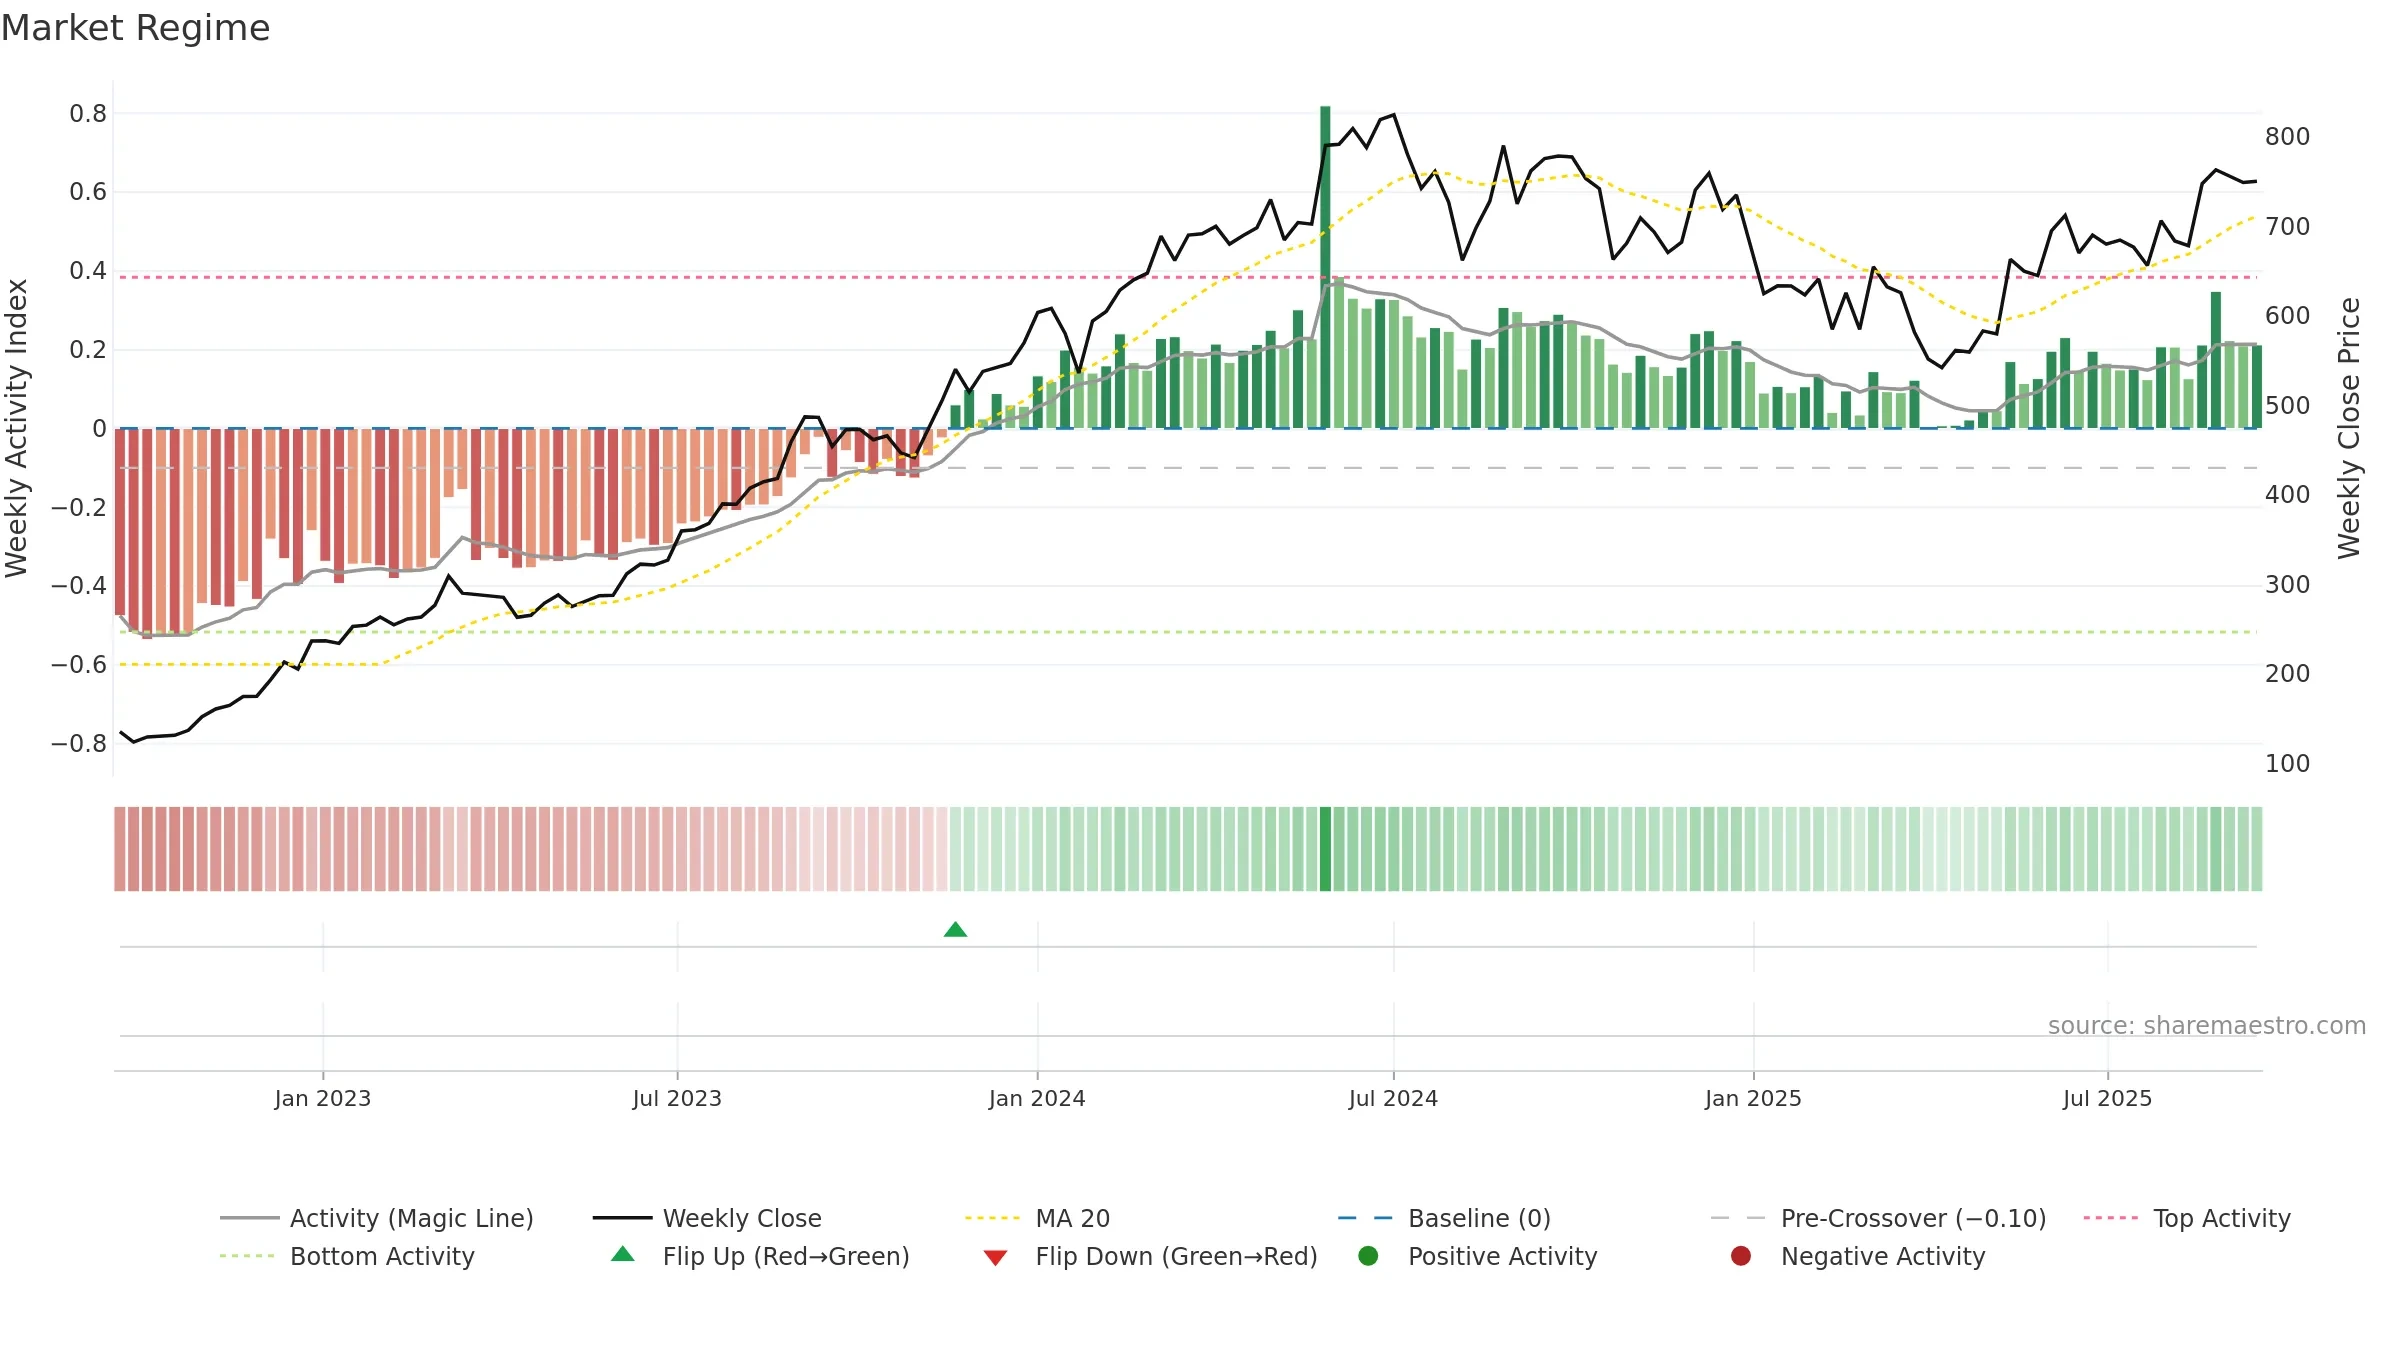
Task: Click the Jan 2025 axis label
Action: pyautogui.click(x=1753, y=1098)
